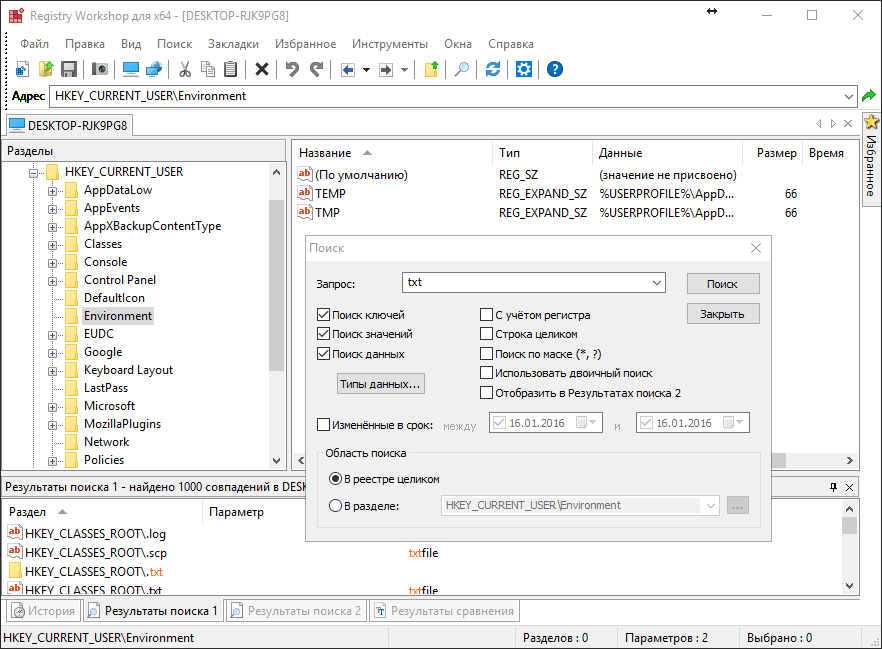Switch to Результаты сравнения tab

(444, 611)
